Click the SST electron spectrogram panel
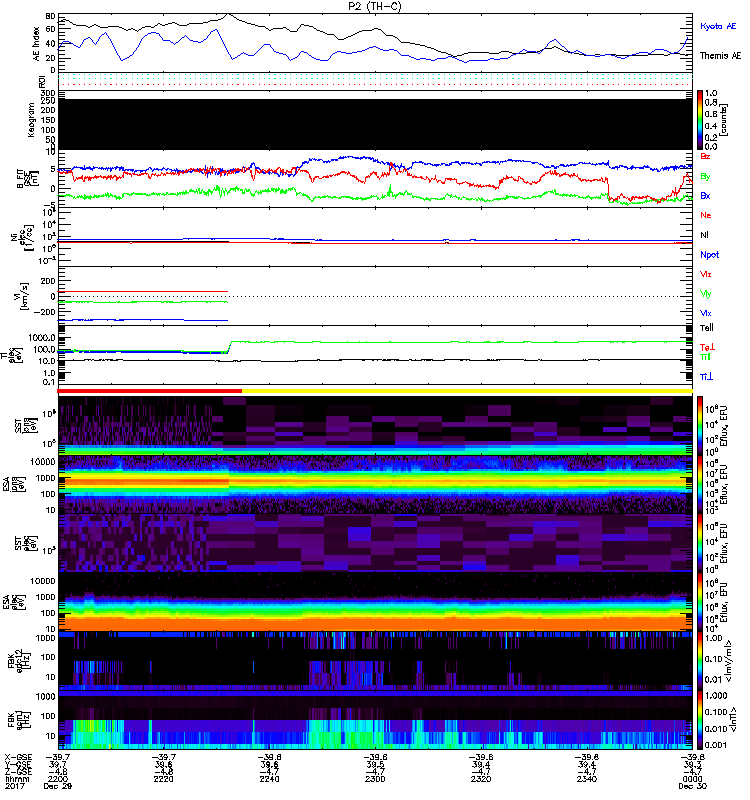 [375, 543]
